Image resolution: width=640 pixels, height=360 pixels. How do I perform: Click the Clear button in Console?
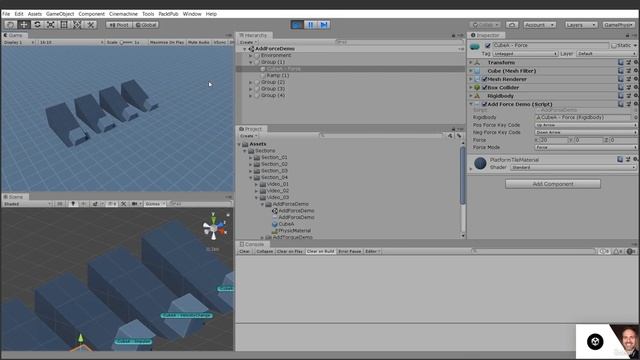click(x=244, y=251)
